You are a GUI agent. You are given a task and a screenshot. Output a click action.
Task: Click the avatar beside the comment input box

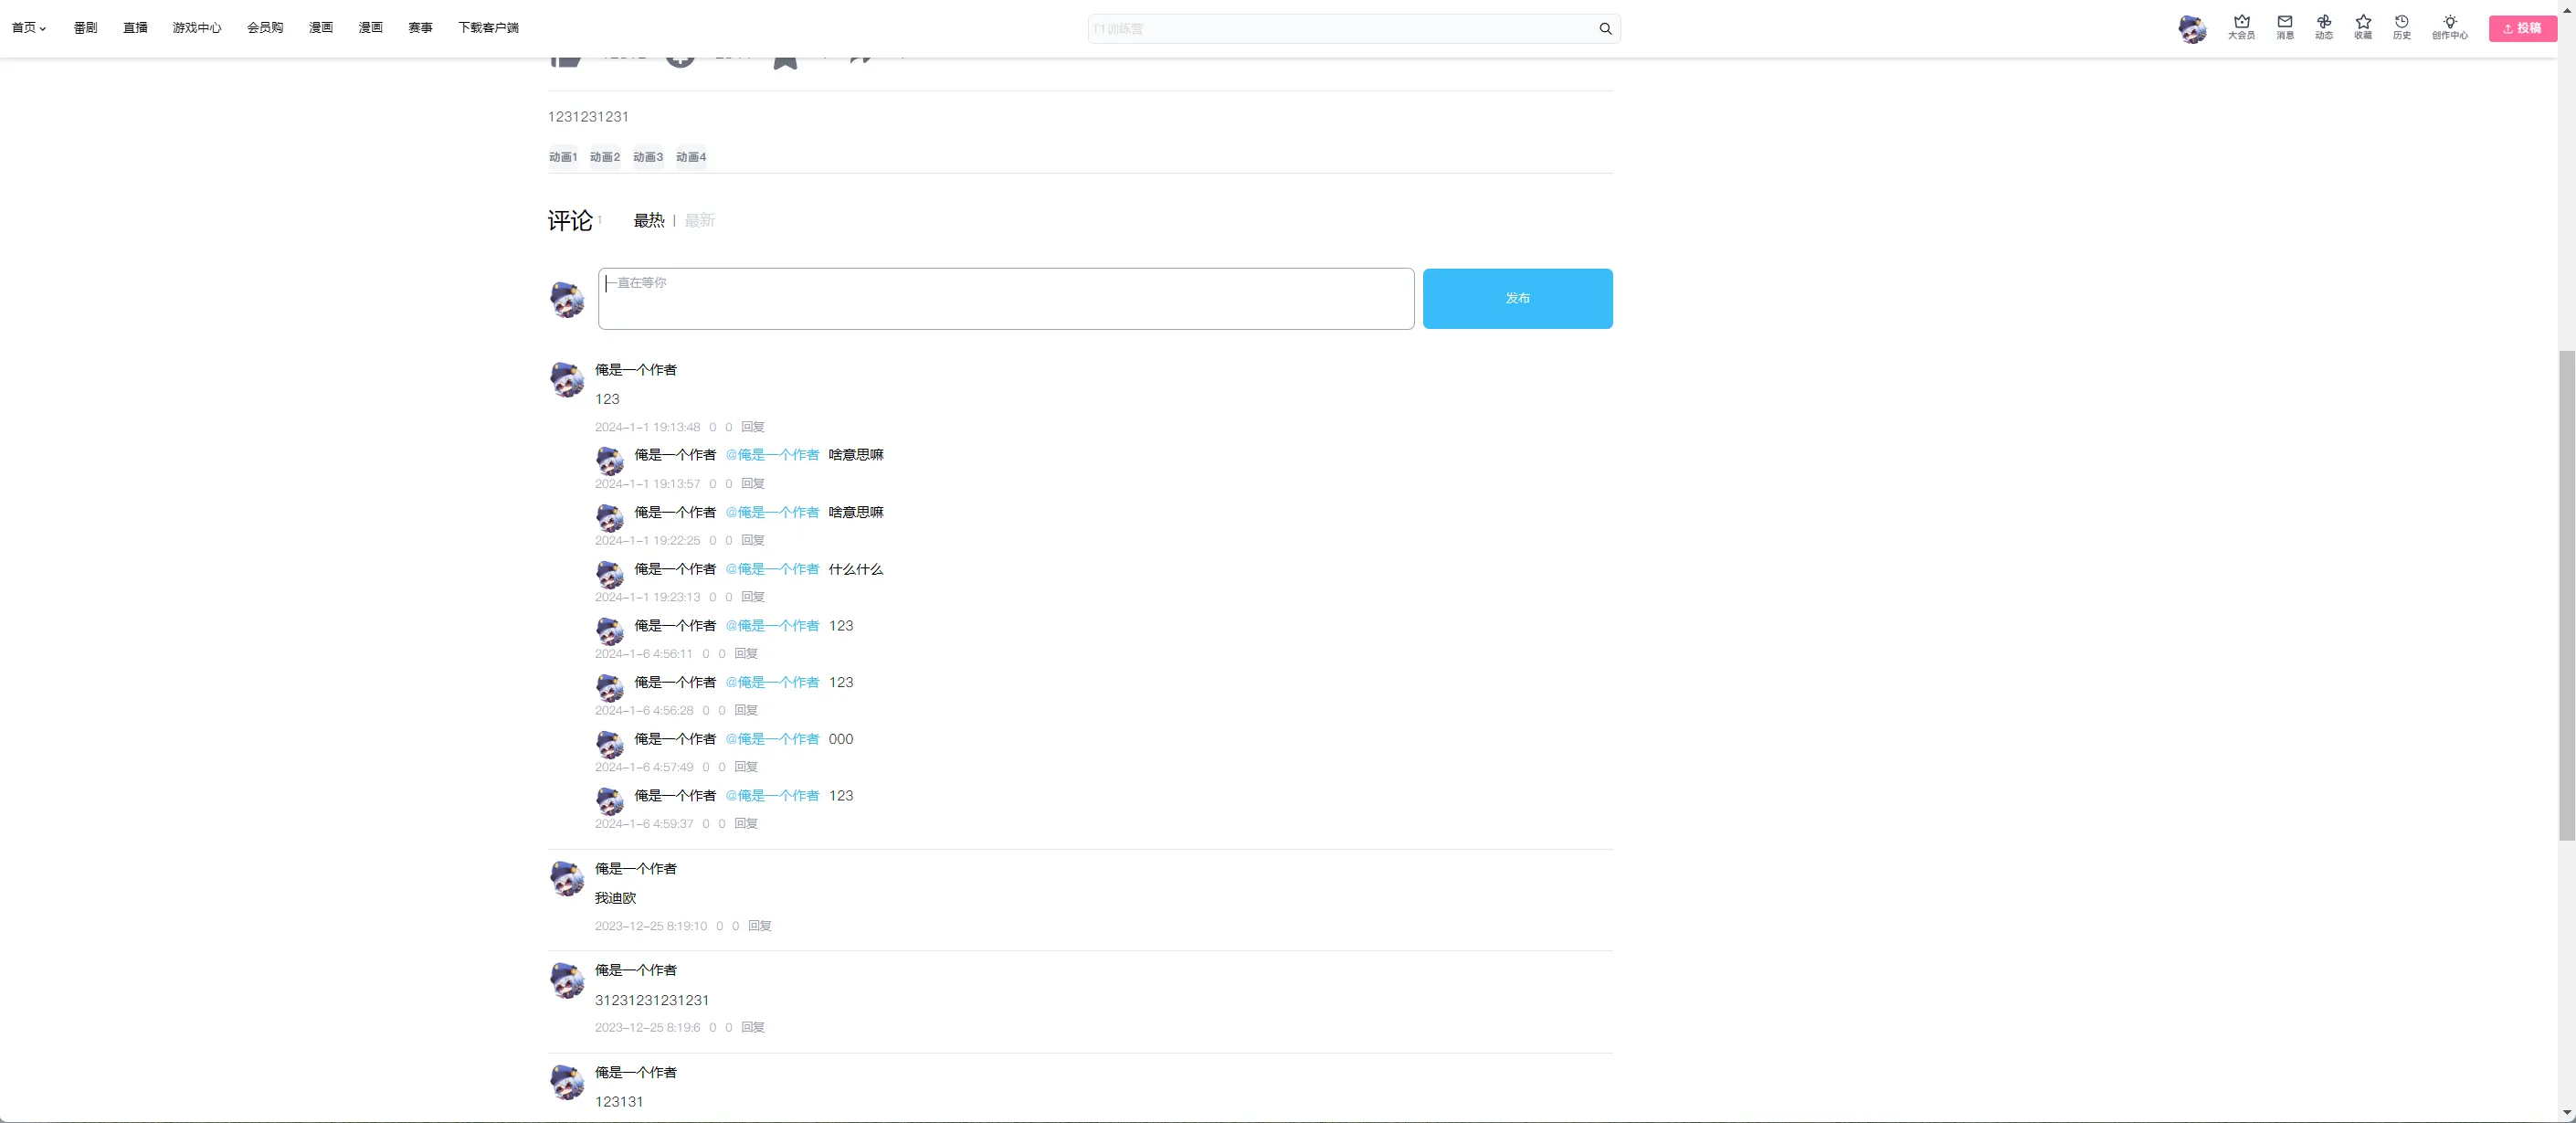[567, 298]
